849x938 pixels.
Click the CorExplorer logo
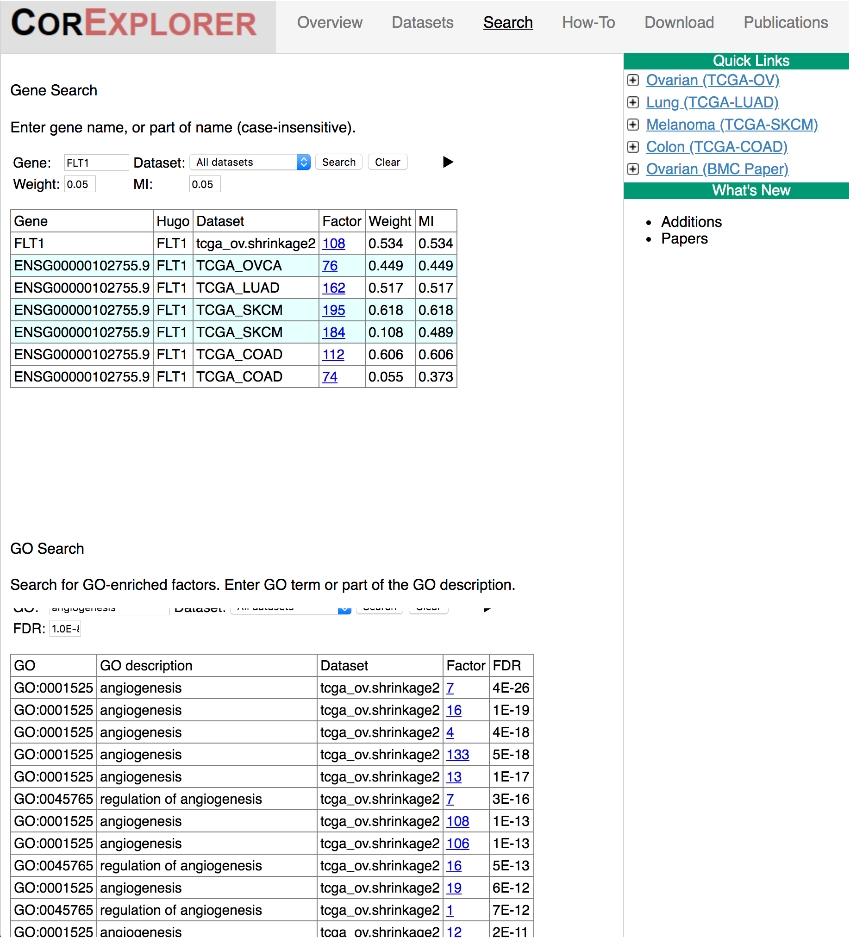pos(135,24)
